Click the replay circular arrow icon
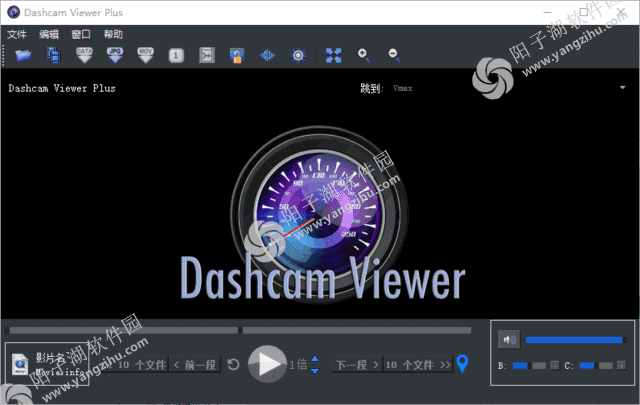The height and width of the screenshot is (405, 640). [233, 364]
